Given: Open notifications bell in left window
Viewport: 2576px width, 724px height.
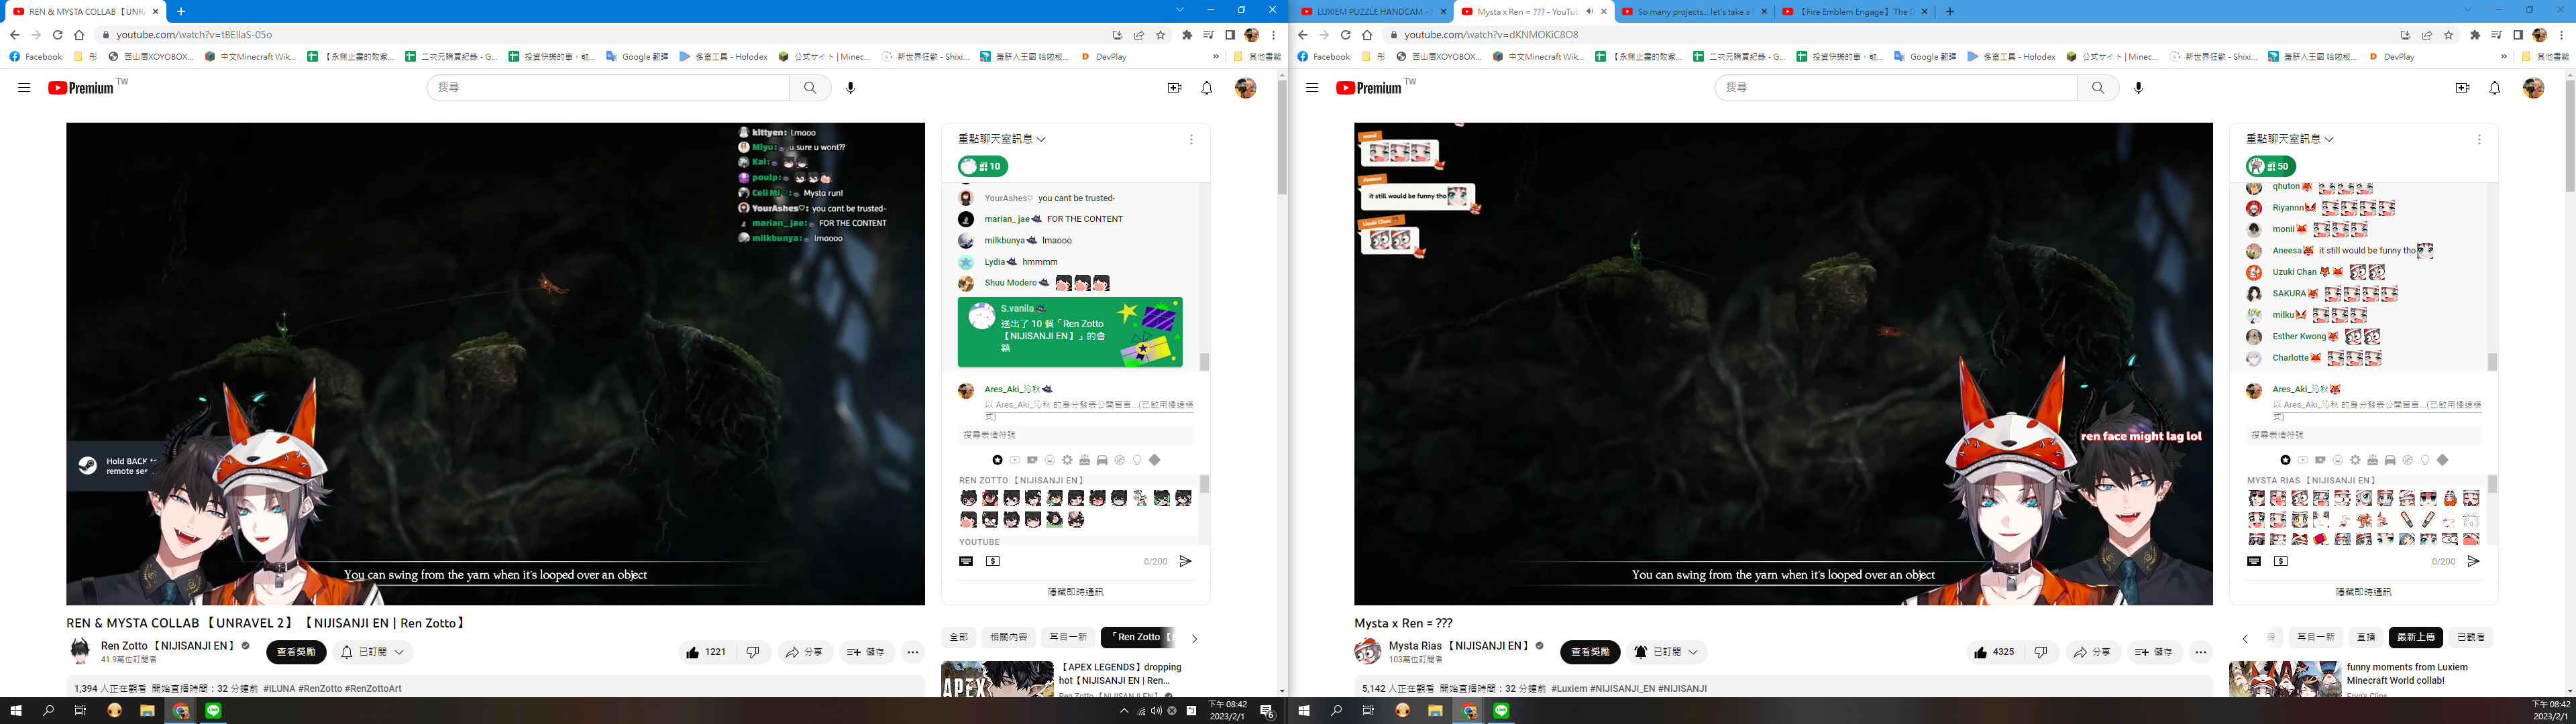Looking at the screenshot, I should click(1207, 88).
